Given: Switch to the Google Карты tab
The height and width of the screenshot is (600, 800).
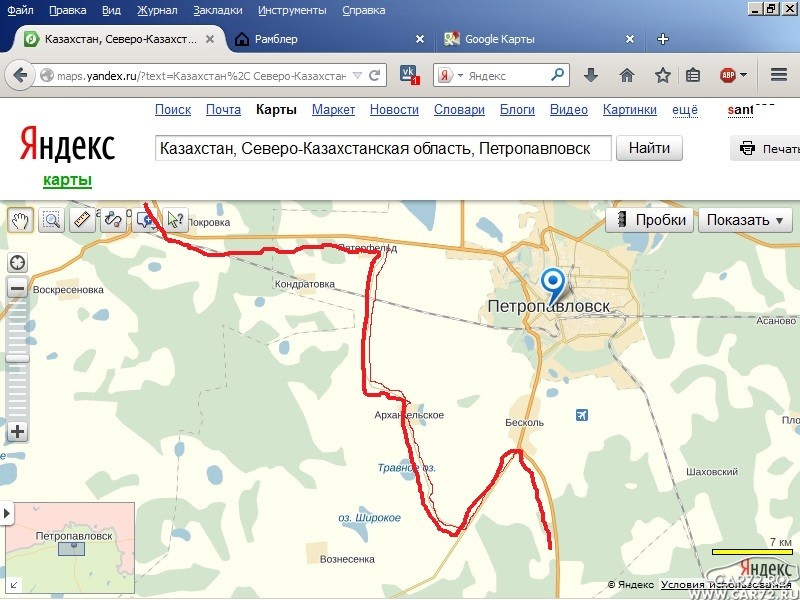Looking at the screenshot, I should tap(541, 39).
